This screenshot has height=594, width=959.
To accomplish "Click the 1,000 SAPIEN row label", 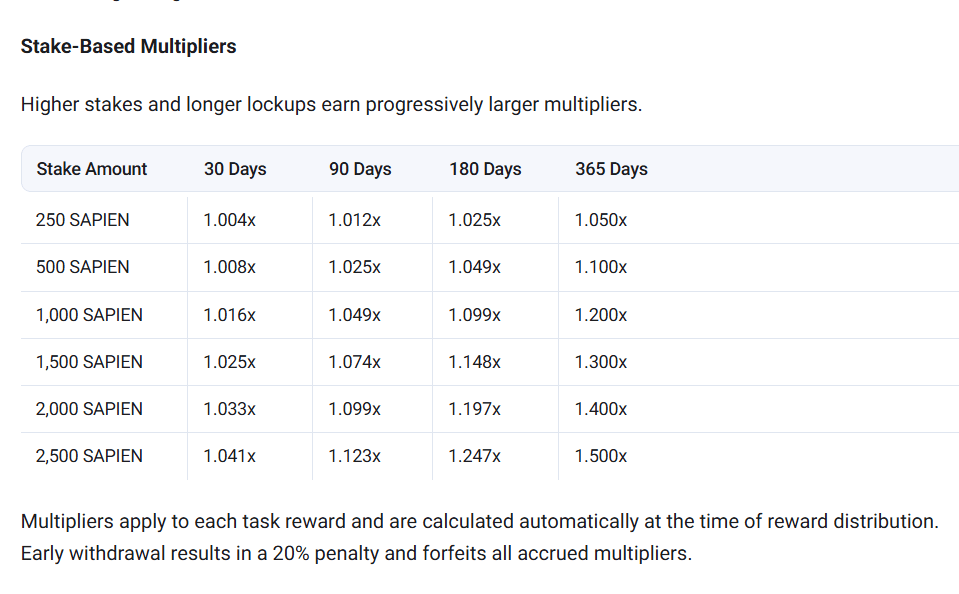I will pos(89,315).
